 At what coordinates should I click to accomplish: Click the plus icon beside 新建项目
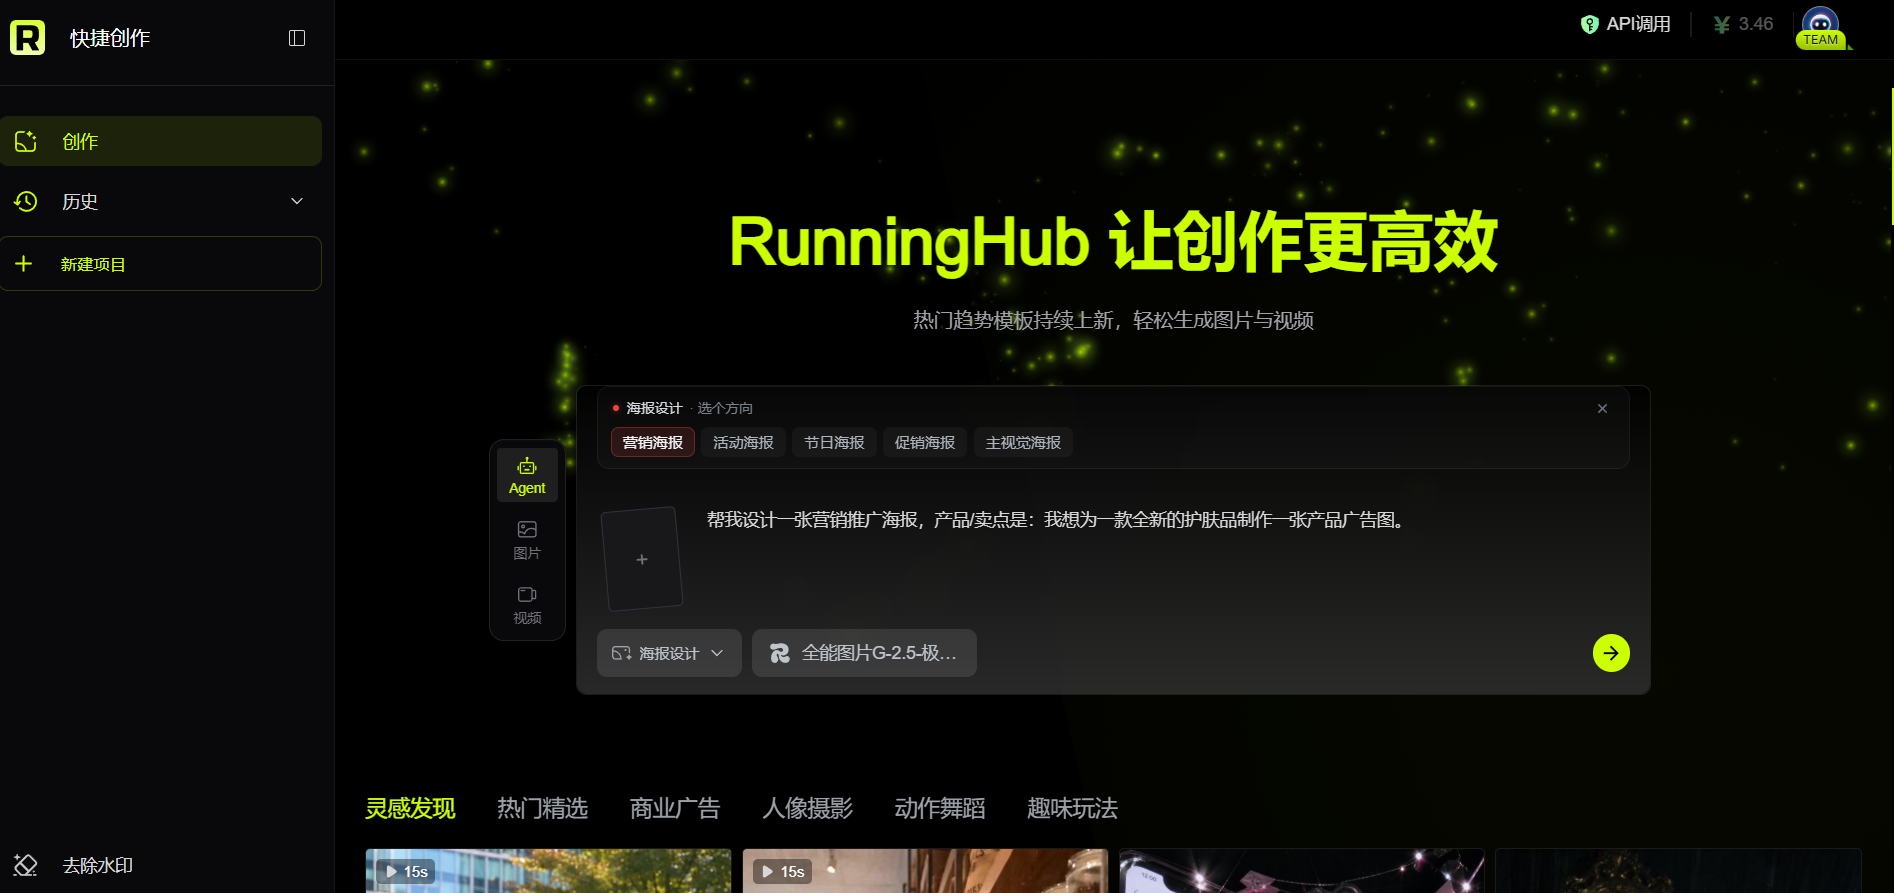click(x=24, y=264)
